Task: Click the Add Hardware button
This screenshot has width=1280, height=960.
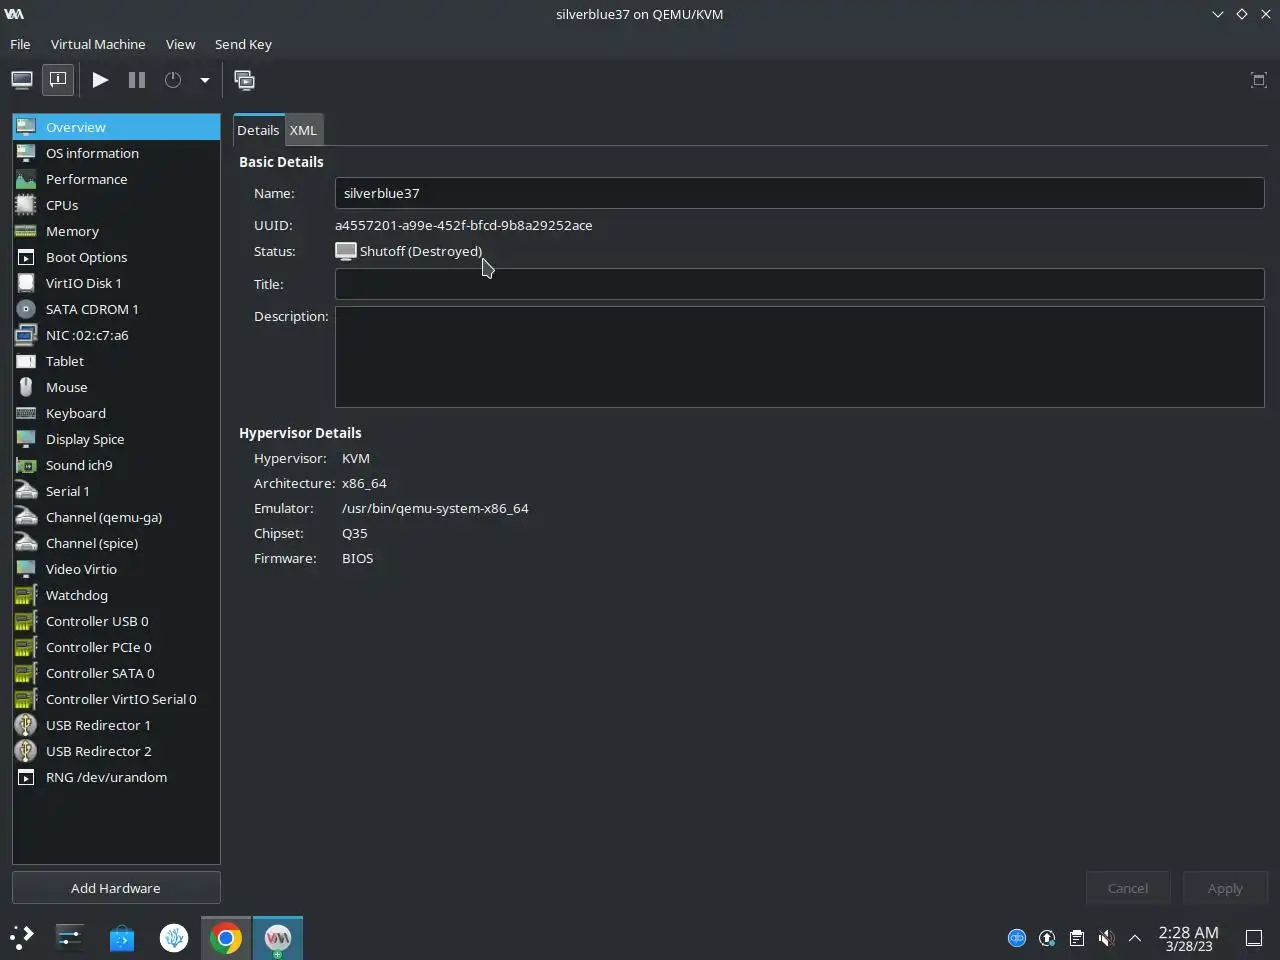Action: (x=116, y=888)
